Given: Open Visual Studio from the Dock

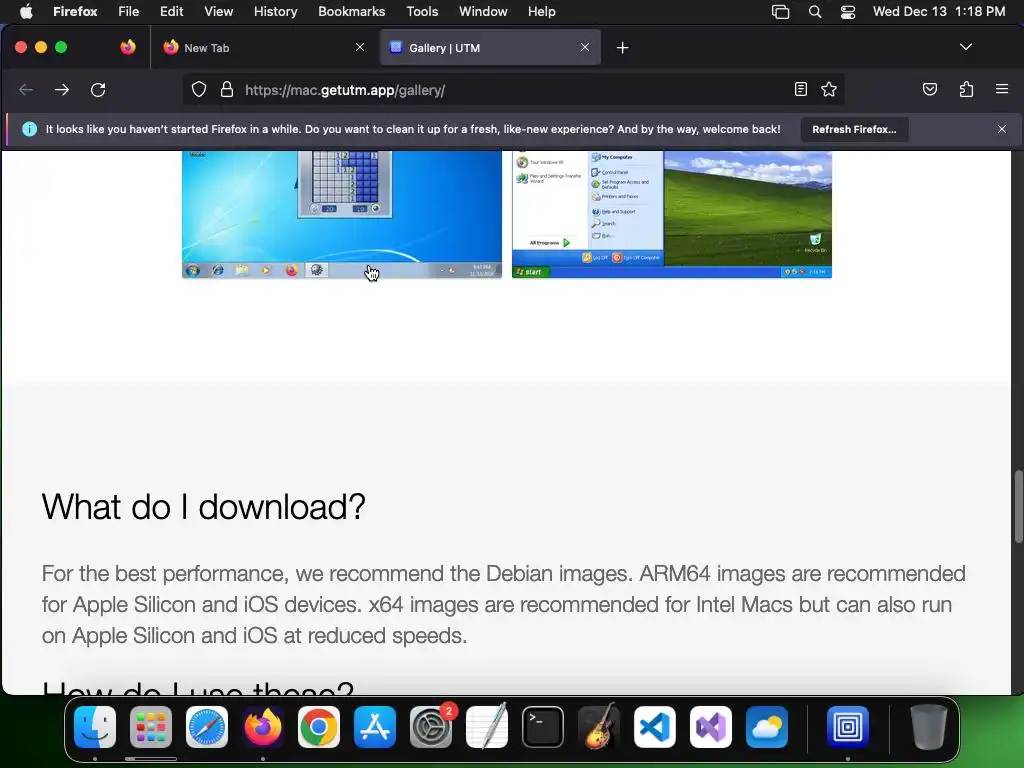Looking at the screenshot, I should 711,727.
